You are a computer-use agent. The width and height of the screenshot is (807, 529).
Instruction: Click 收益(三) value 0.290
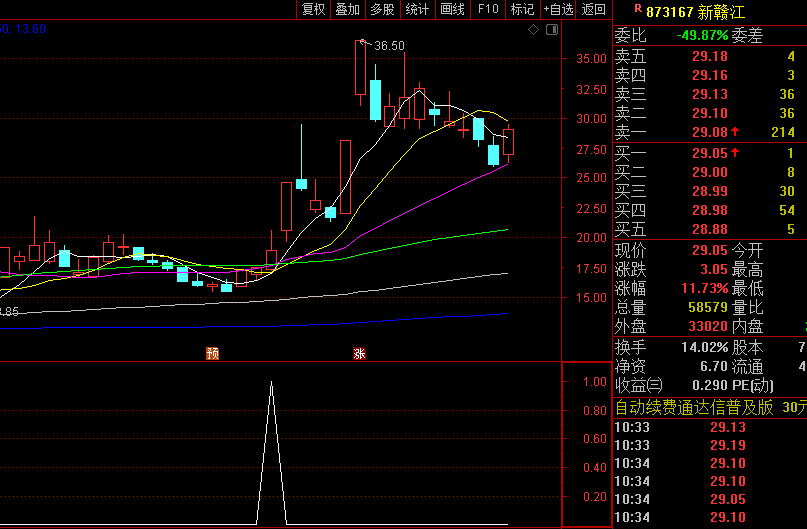tap(710, 385)
